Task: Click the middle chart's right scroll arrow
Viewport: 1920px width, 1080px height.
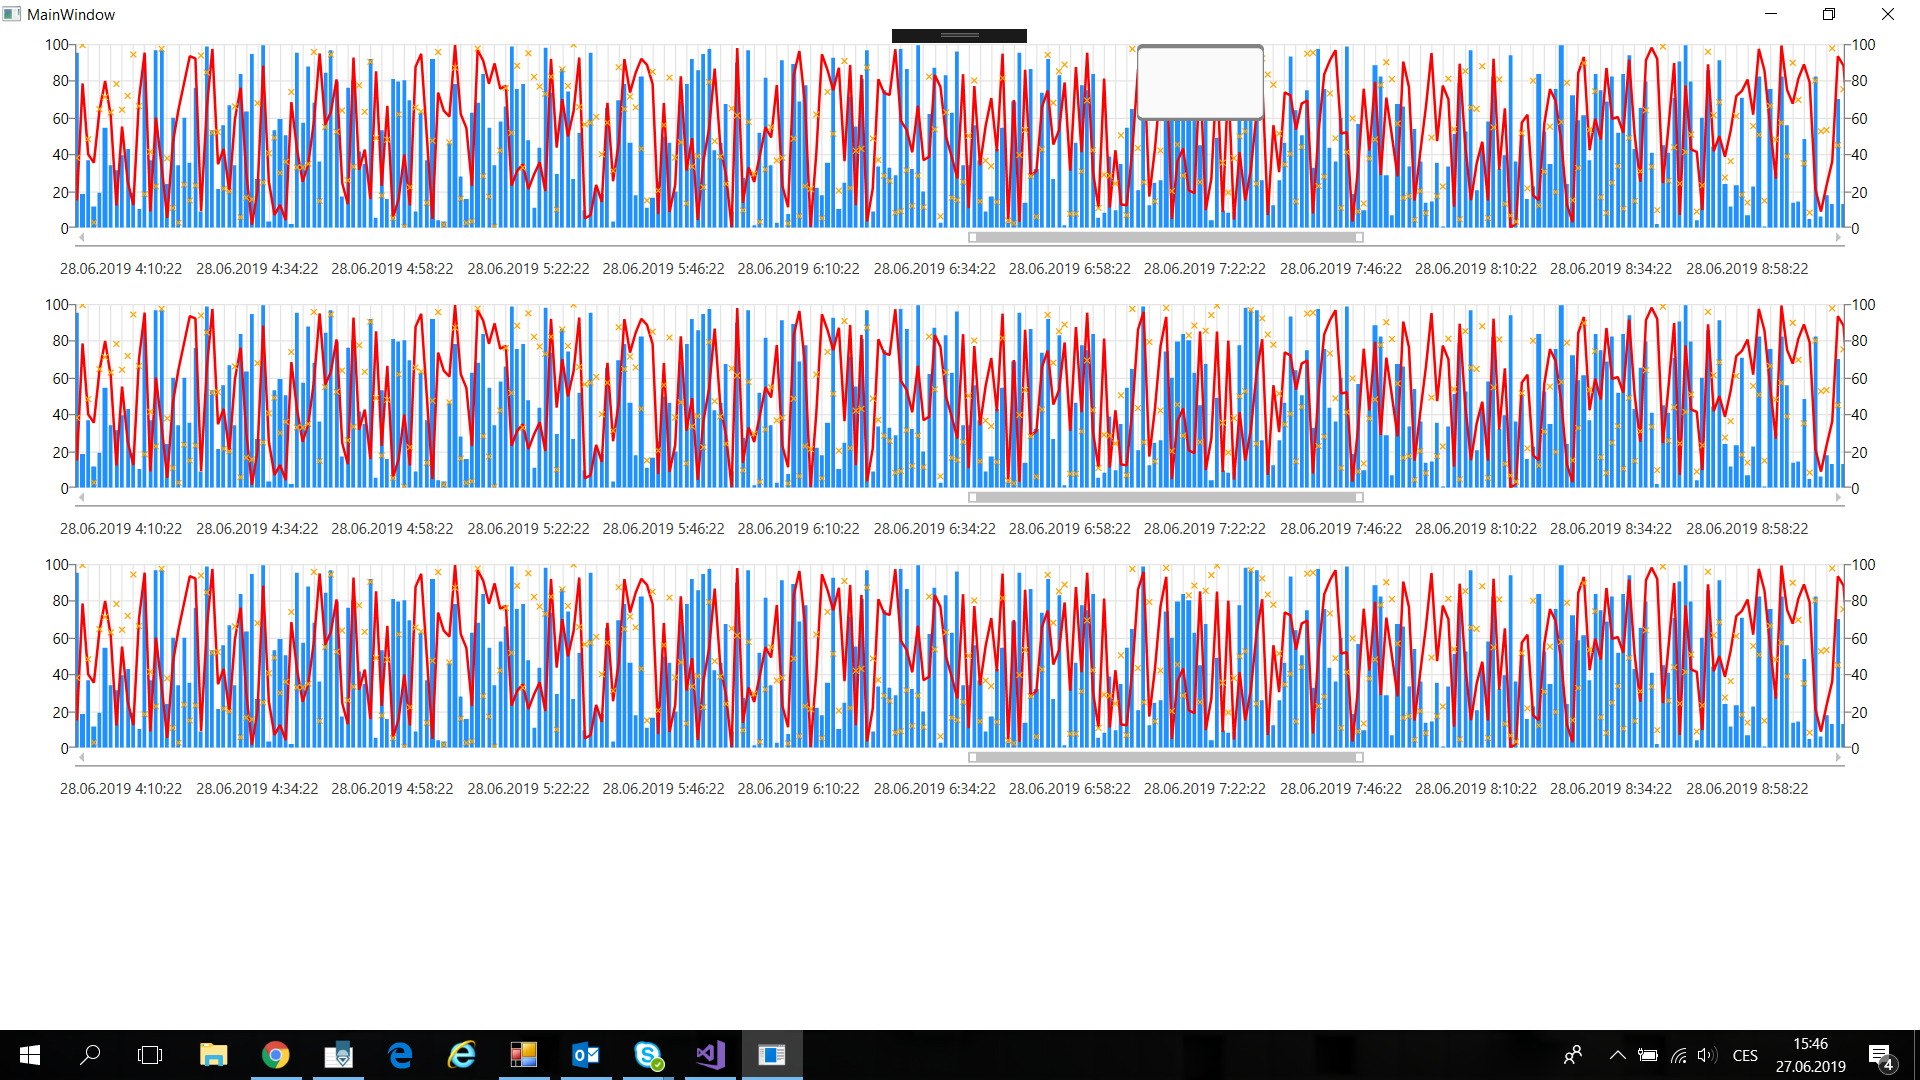Action: click(x=1838, y=497)
